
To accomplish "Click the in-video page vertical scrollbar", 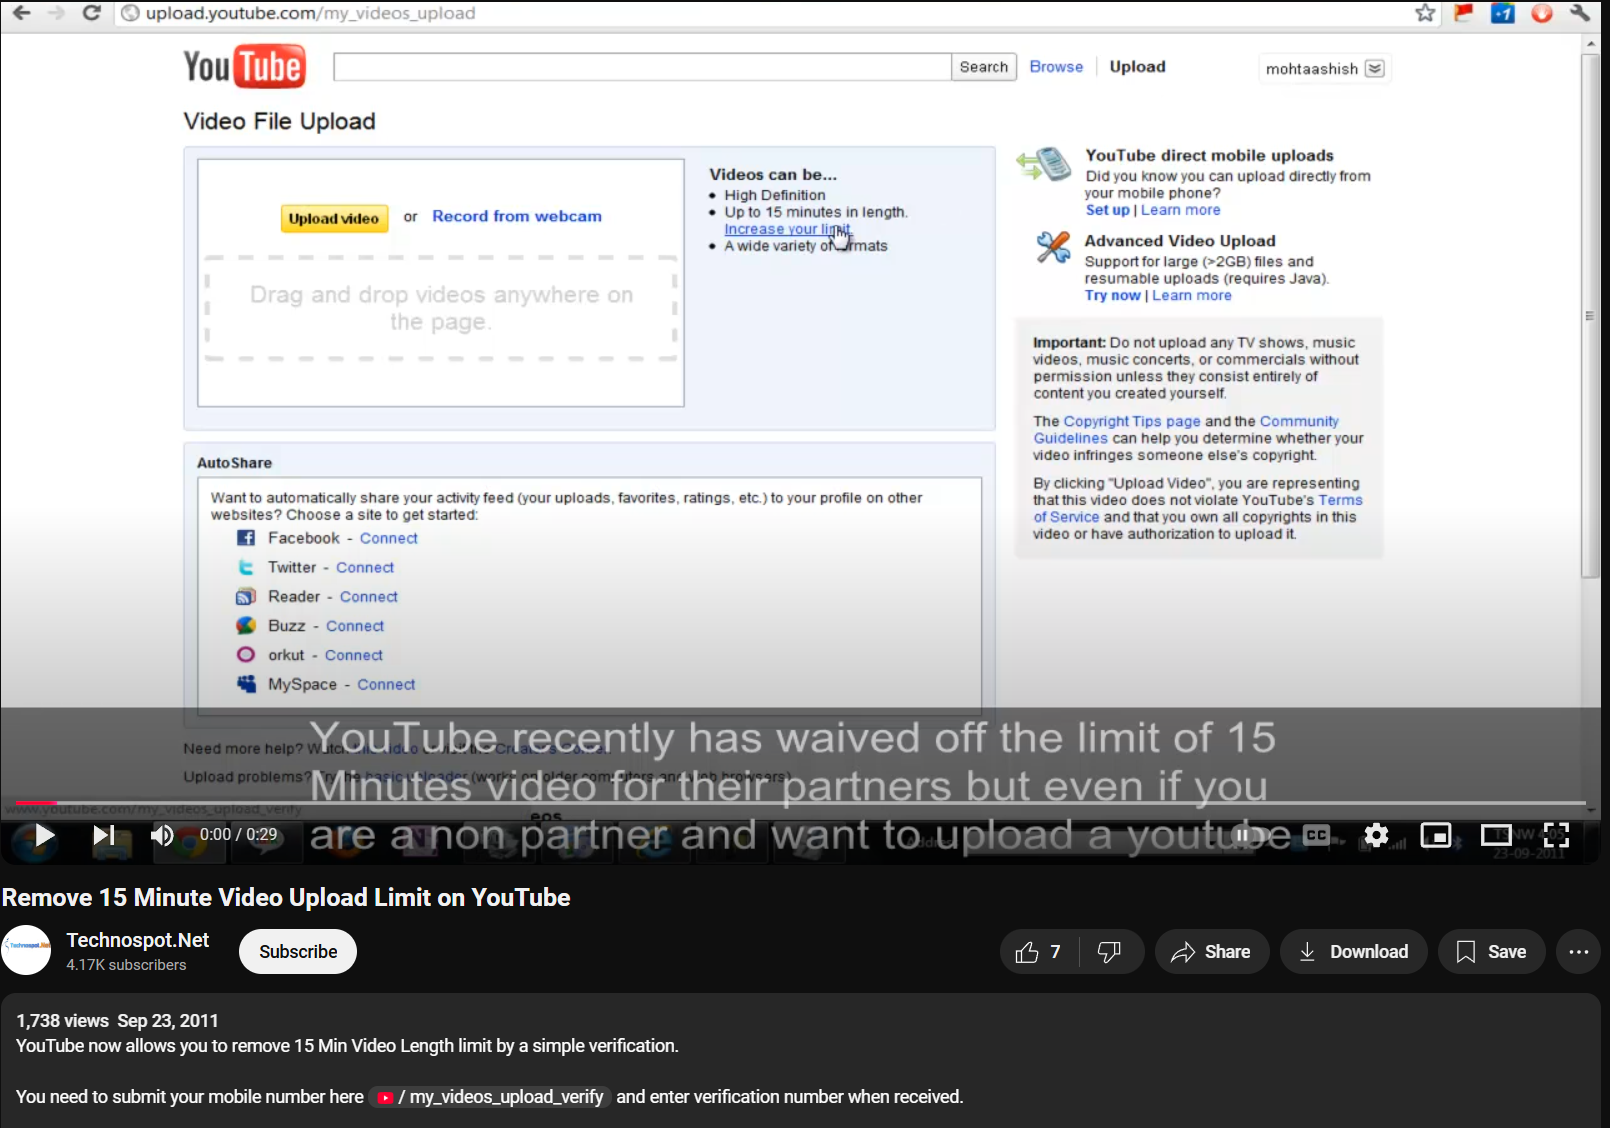I will pyautogui.click(x=1590, y=316).
